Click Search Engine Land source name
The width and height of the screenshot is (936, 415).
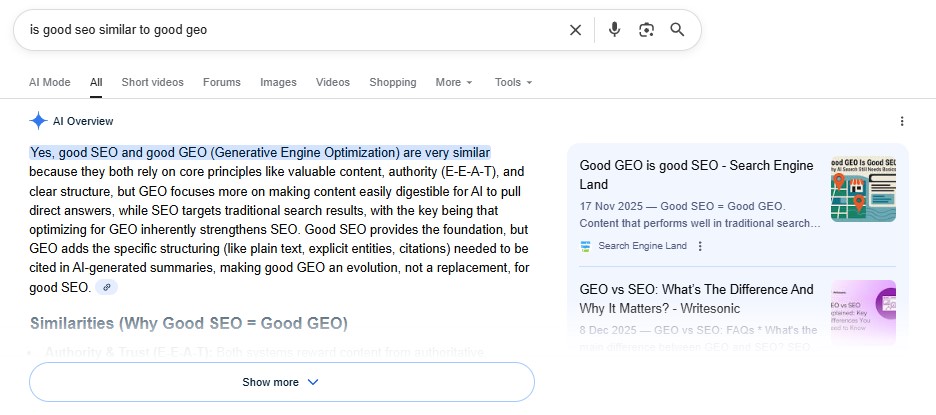coord(642,246)
